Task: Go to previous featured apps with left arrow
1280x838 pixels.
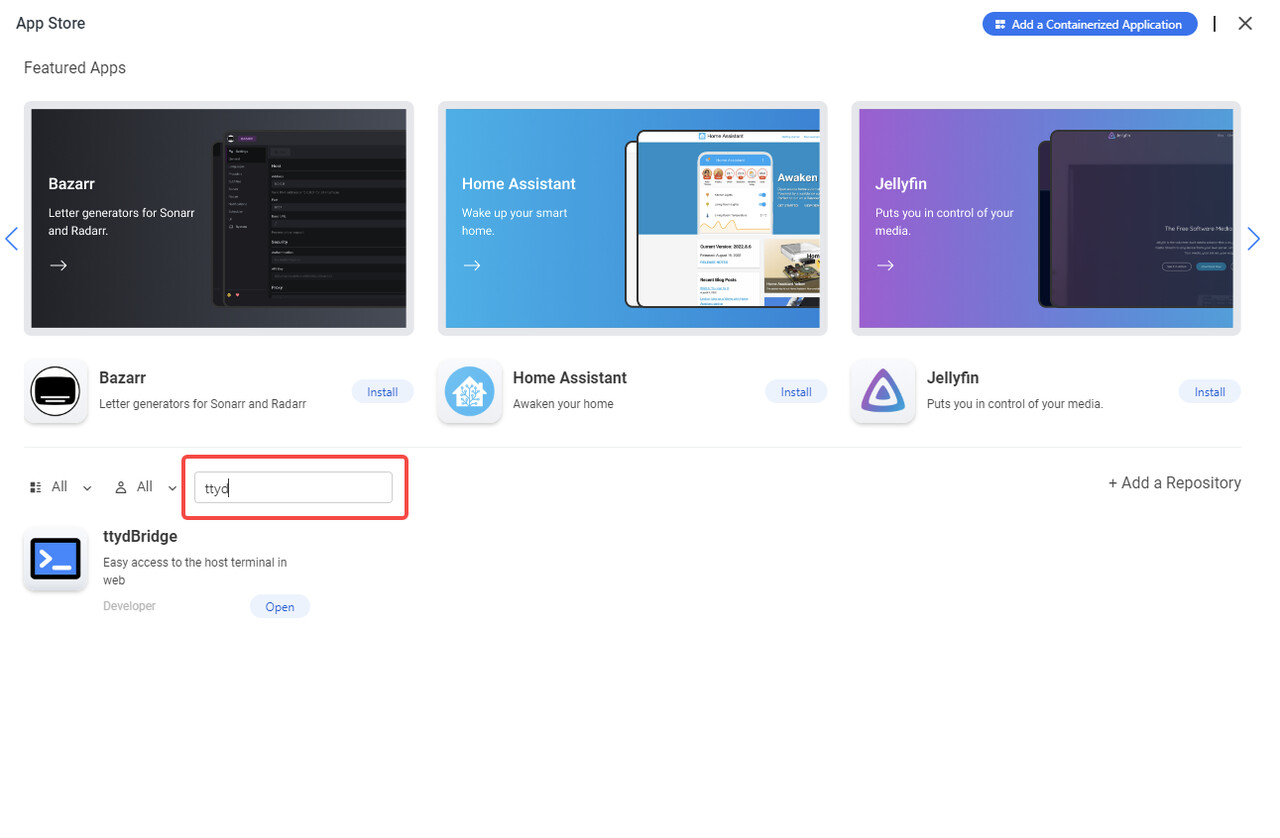Action: tap(12, 239)
